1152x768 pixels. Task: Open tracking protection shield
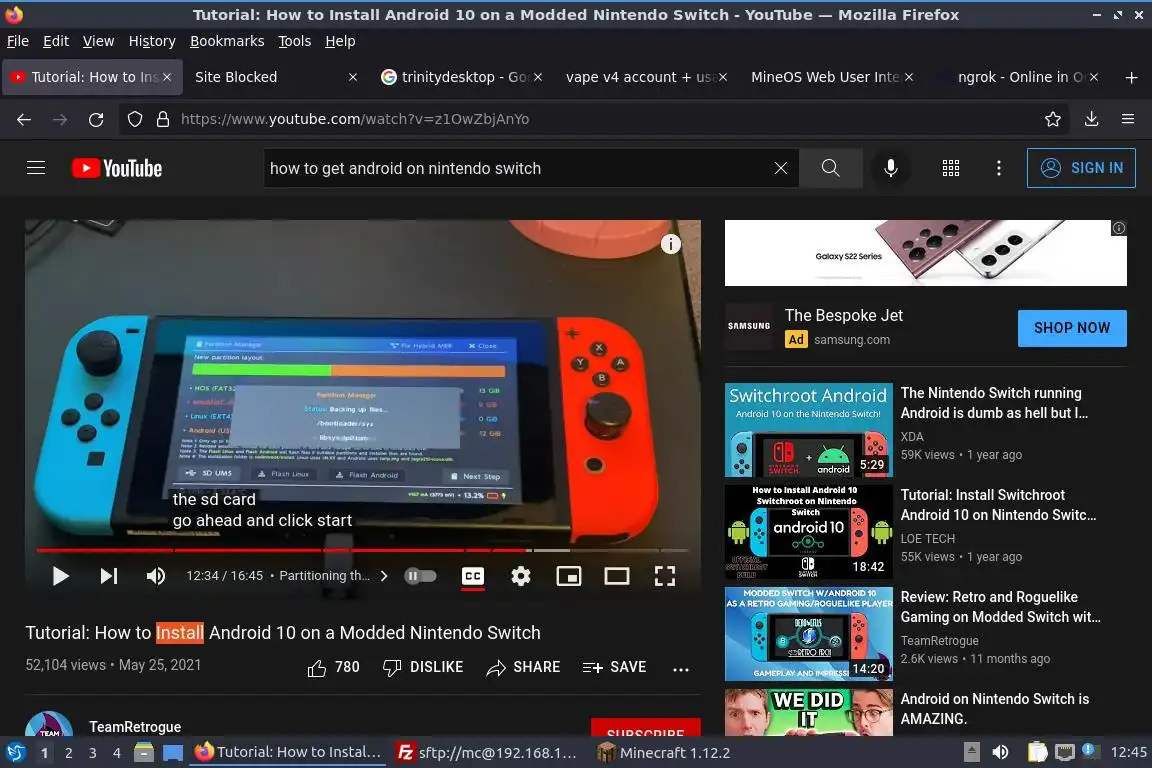pyautogui.click(x=134, y=119)
